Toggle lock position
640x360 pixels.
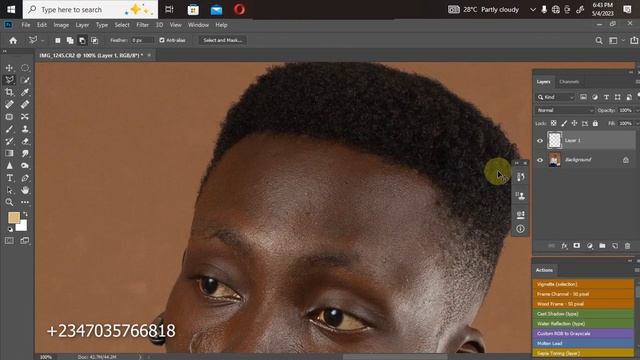coord(574,123)
